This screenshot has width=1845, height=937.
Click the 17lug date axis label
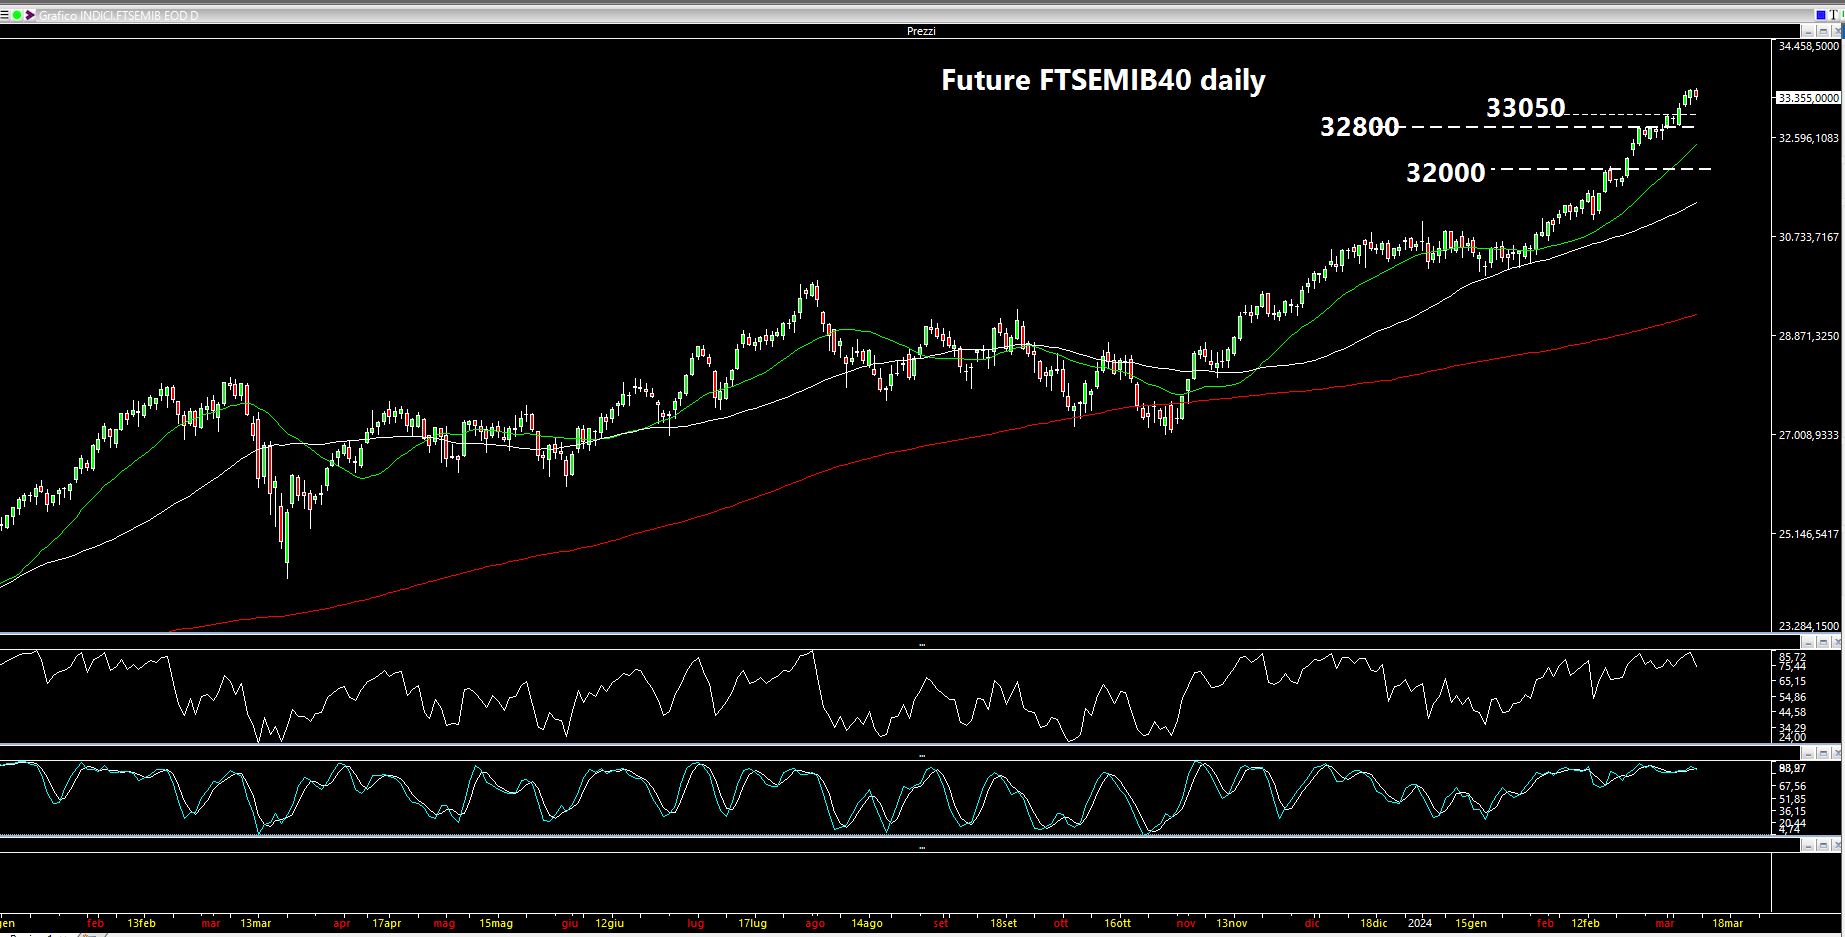(x=753, y=923)
